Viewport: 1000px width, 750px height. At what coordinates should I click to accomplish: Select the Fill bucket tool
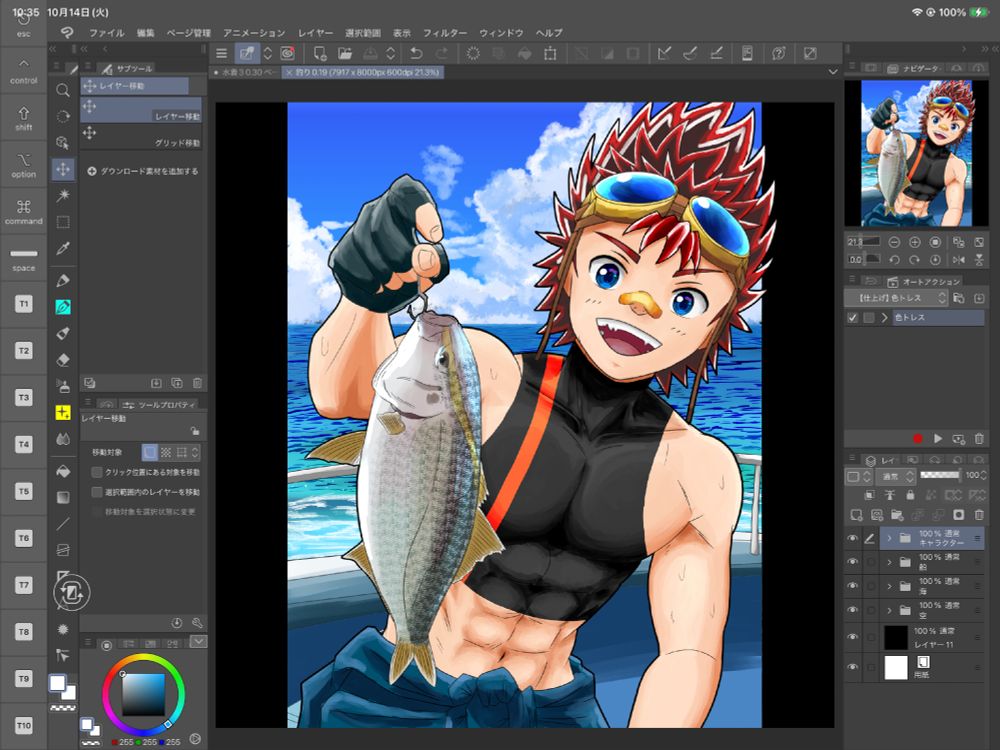point(62,471)
